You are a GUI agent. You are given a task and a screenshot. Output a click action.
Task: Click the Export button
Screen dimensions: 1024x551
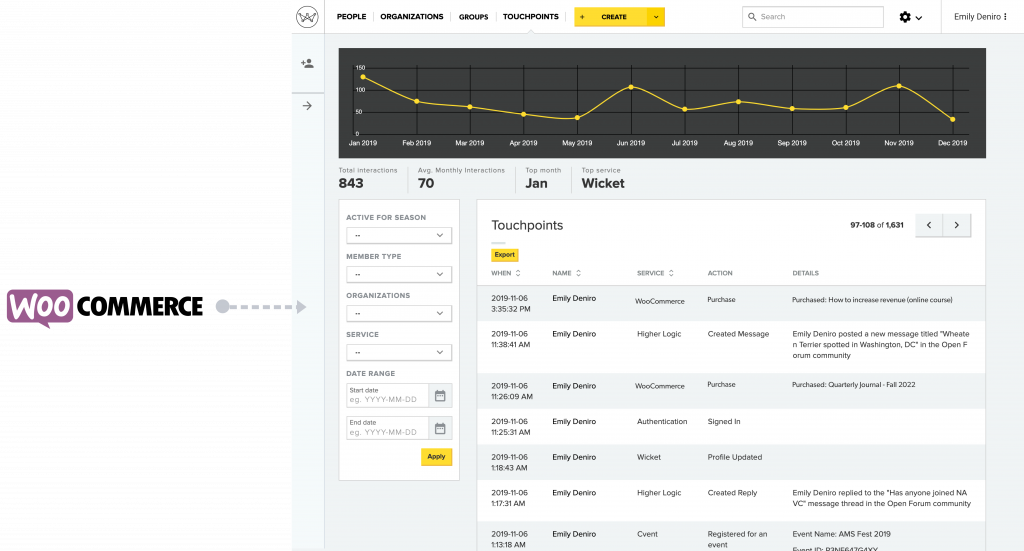505,255
